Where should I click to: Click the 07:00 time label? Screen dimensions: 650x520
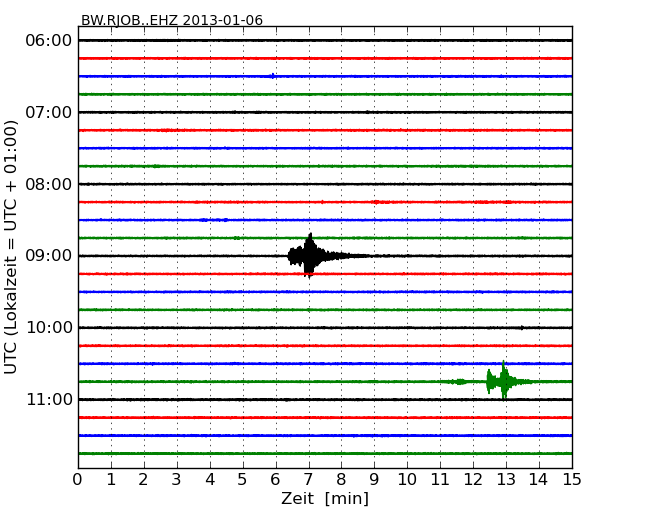tap(49, 112)
